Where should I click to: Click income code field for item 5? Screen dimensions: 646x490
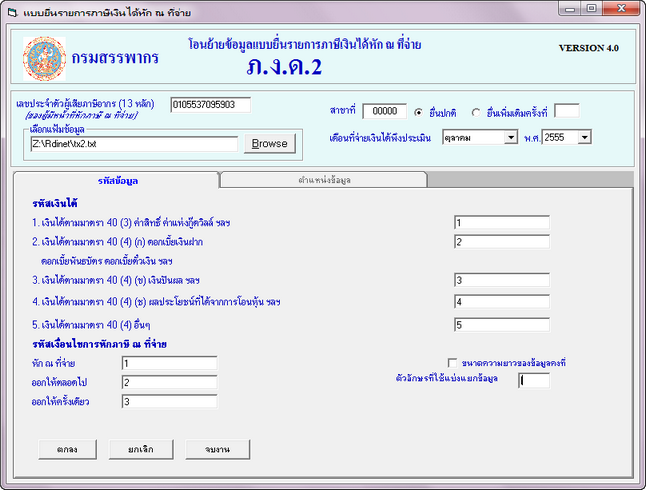(502, 325)
